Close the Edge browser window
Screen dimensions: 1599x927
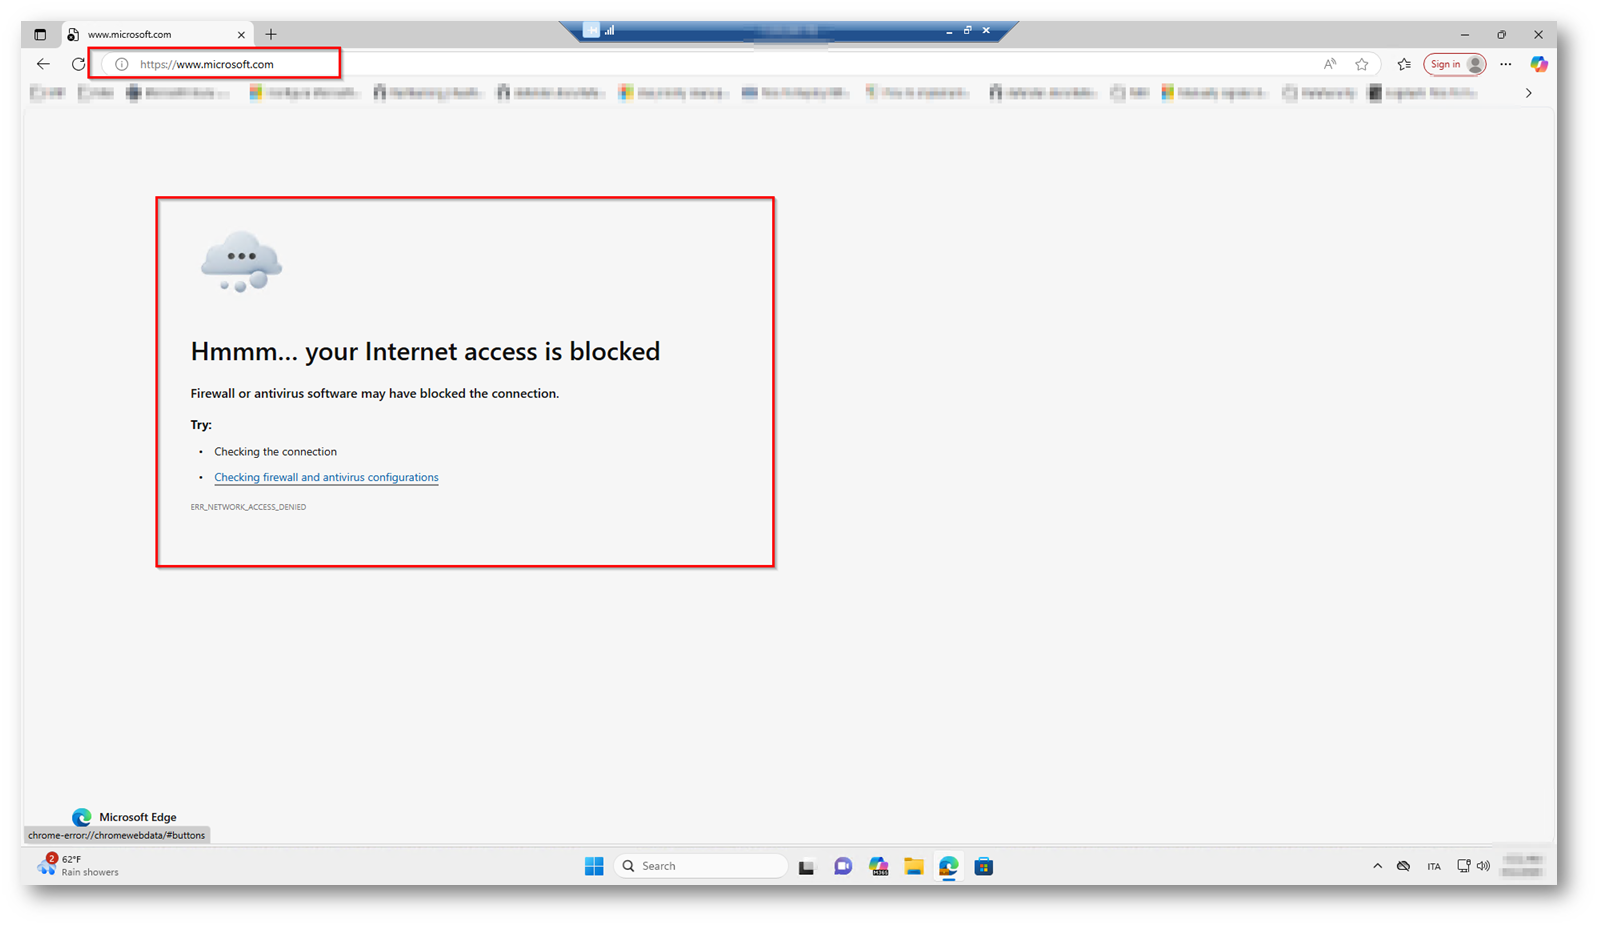coord(1538,34)
